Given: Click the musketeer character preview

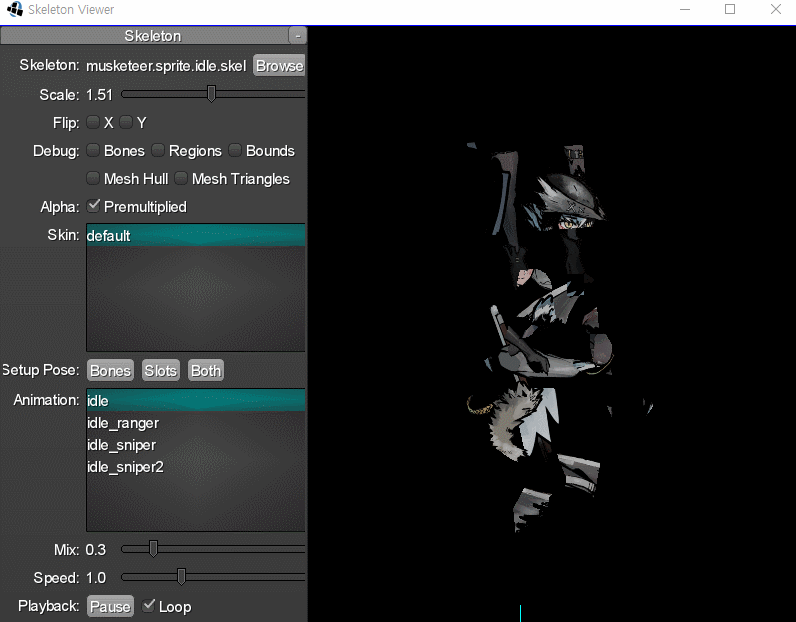Looking at the screenshot, I should tap(558, 338).
